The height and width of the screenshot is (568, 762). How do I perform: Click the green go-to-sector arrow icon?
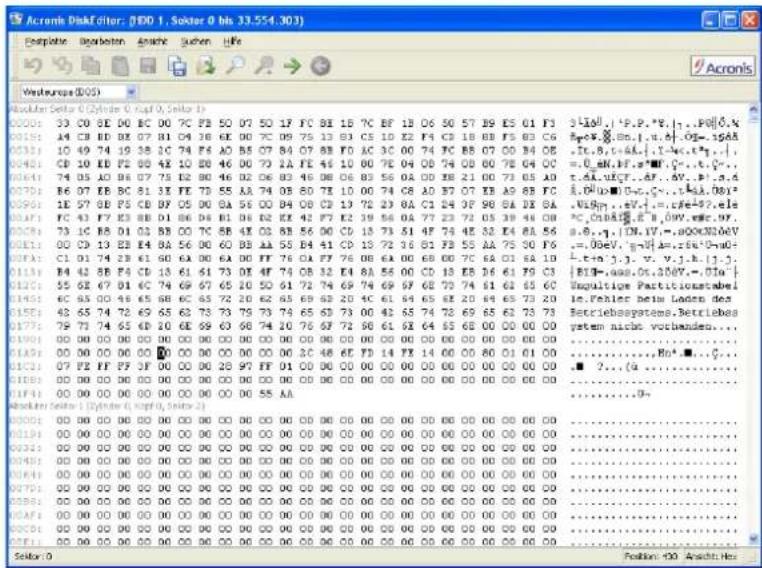click(x=293, y=66)
